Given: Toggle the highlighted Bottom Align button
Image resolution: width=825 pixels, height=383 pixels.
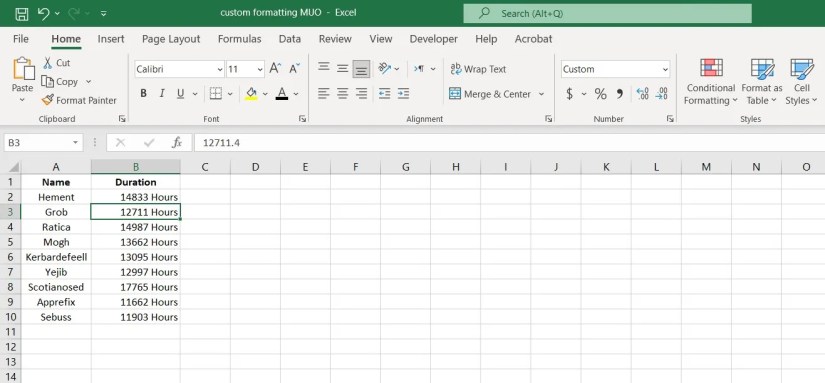Looking at the screenshot, I should (x=361, y=69).
